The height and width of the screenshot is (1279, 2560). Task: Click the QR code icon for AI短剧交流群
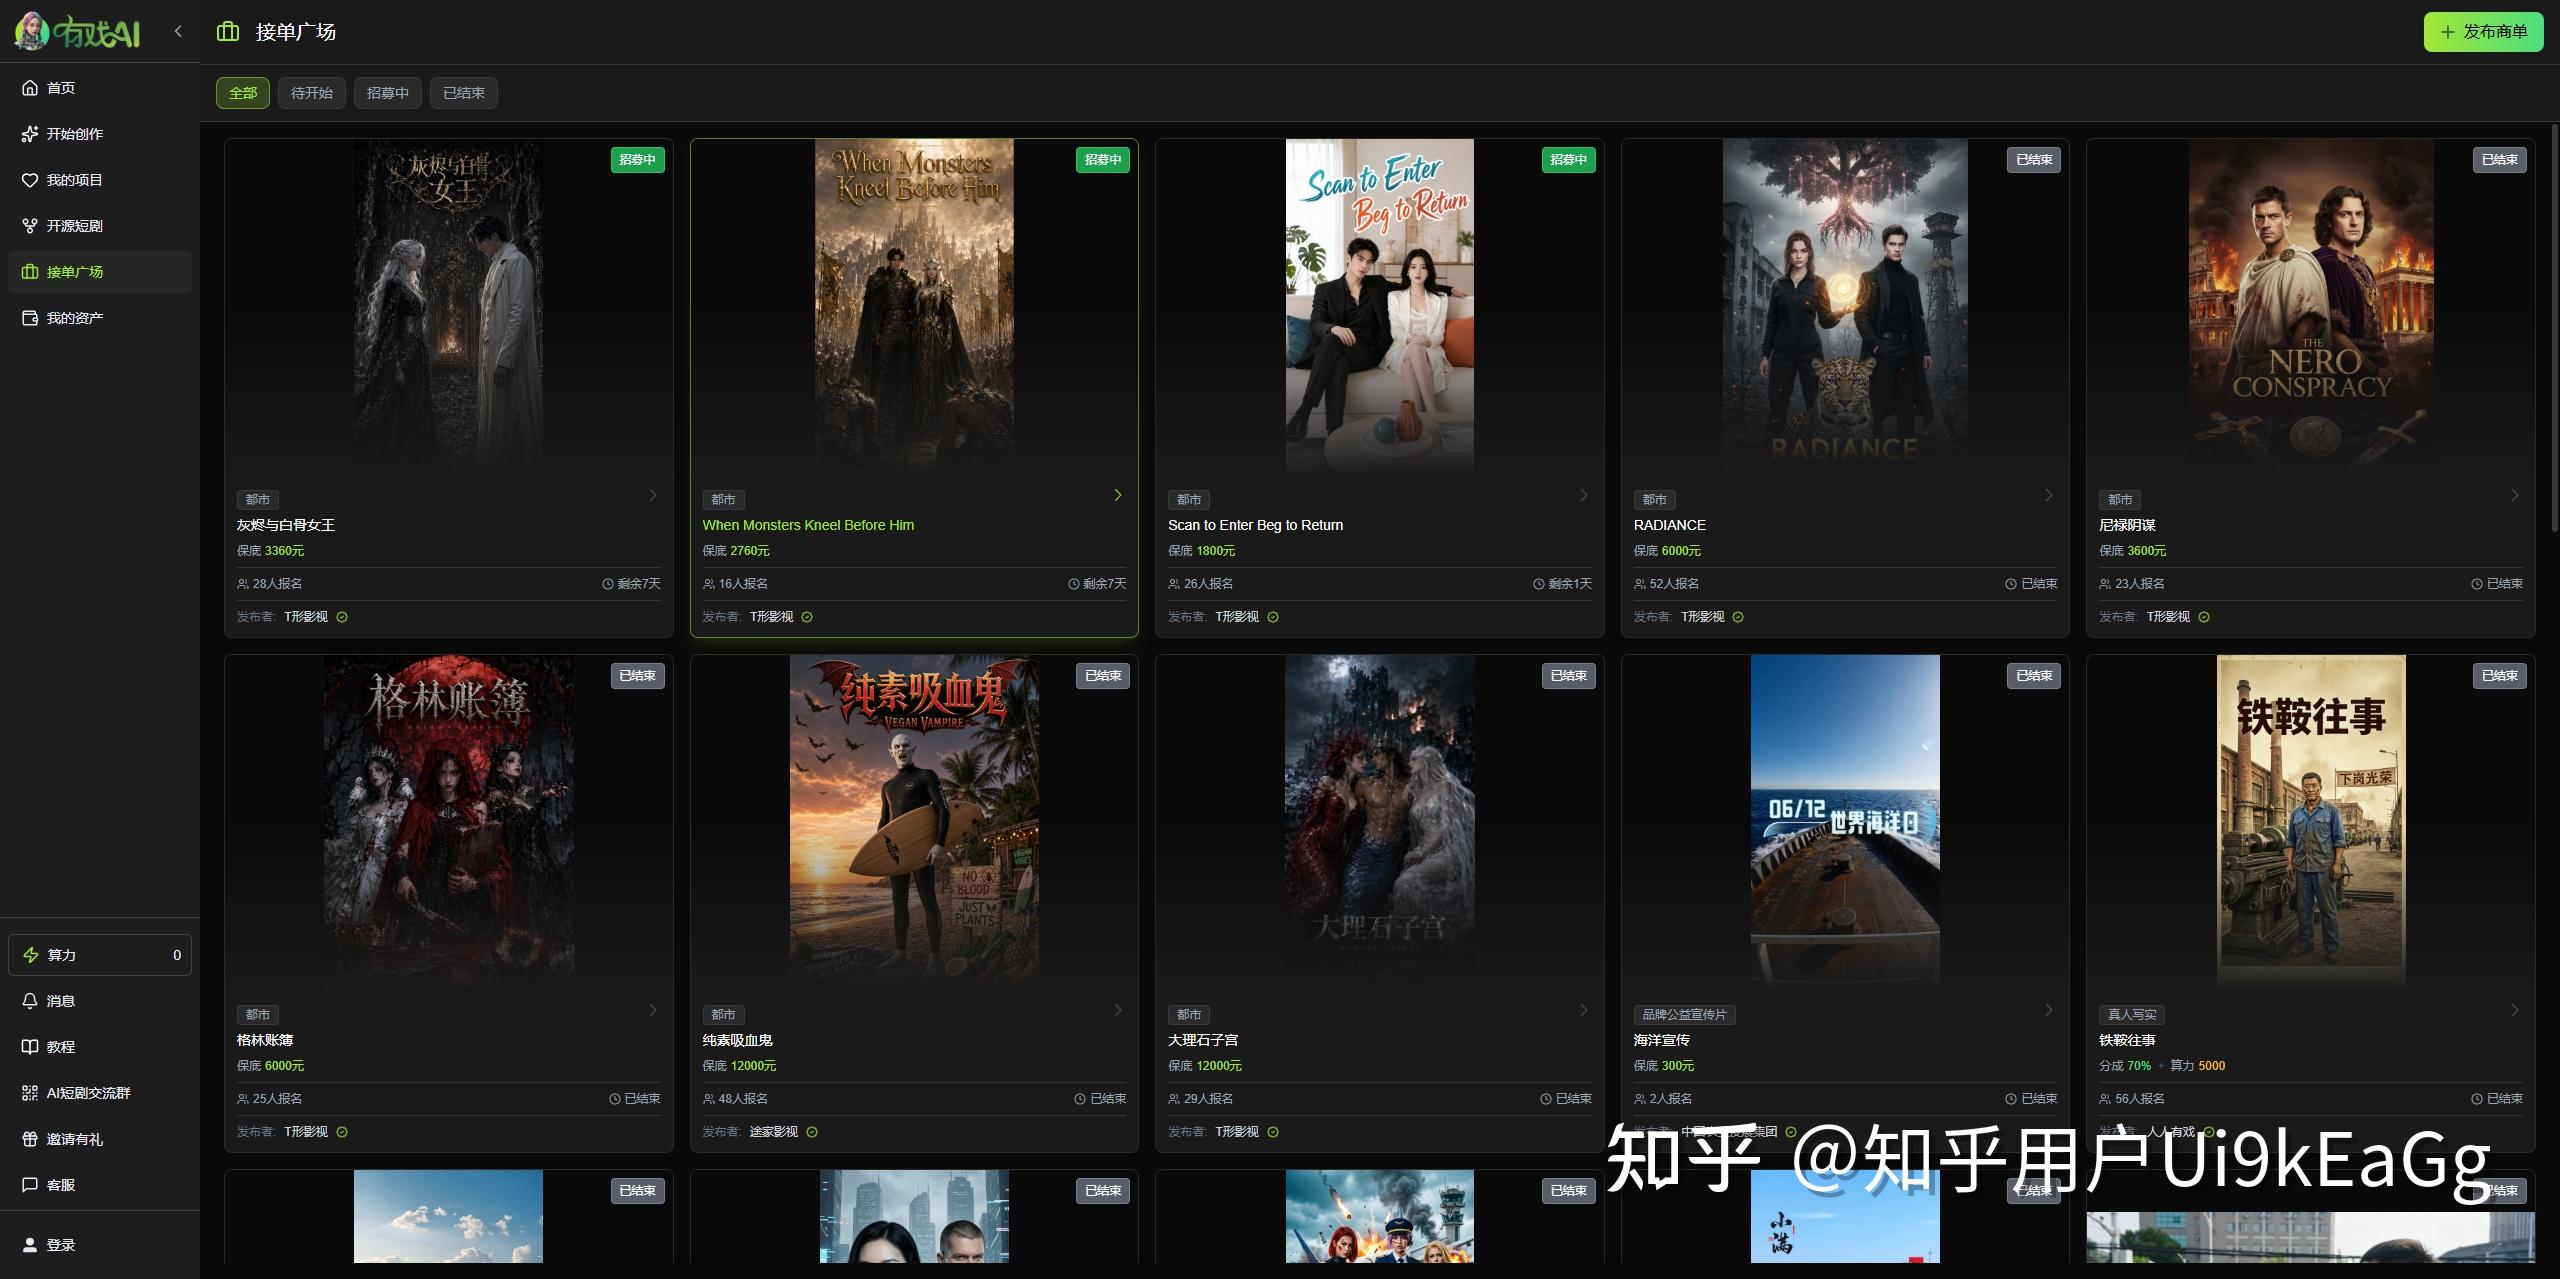pos(30,1093)
